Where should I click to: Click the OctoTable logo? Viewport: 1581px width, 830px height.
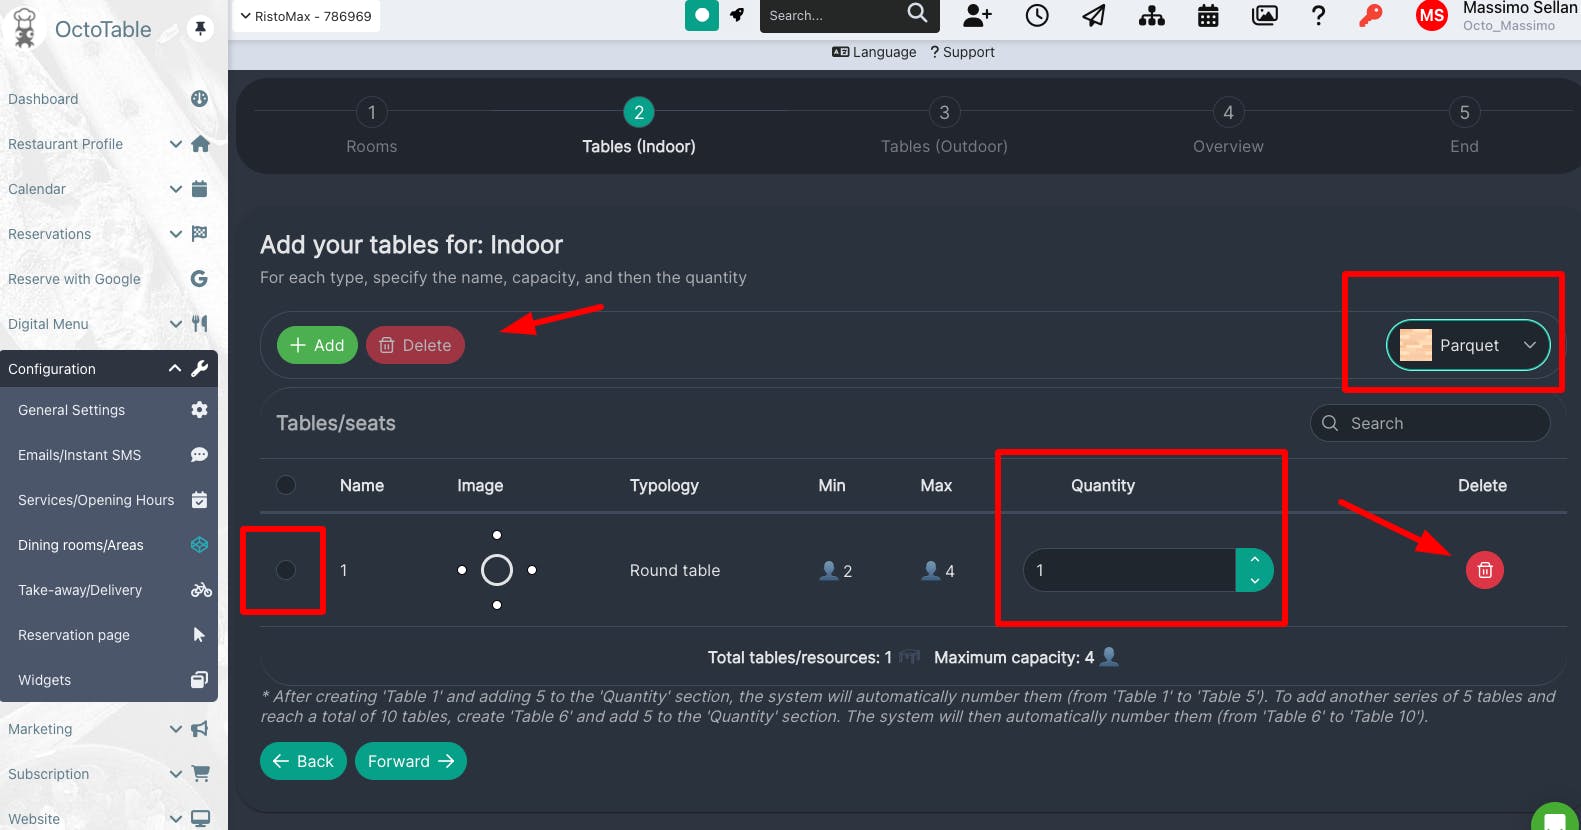coord(82,29)
